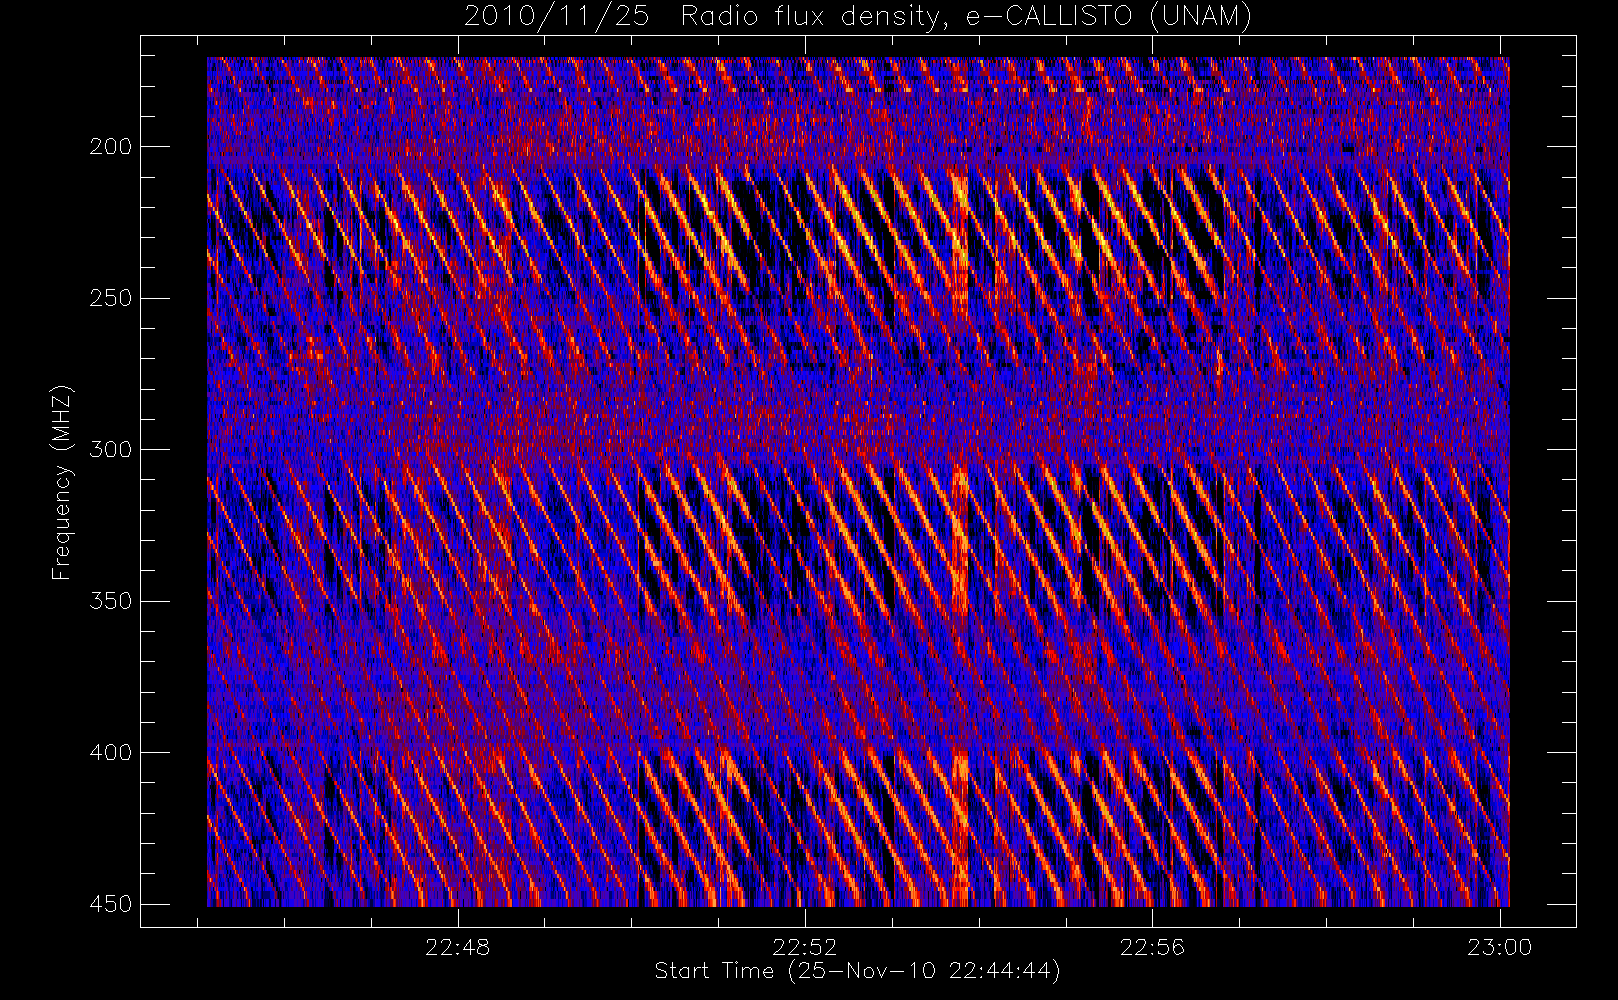Screen dimensions: 1618x1000
Task: Click the 23:00 time tick label
Action: pyautogui.click(x=1499, y=947)
